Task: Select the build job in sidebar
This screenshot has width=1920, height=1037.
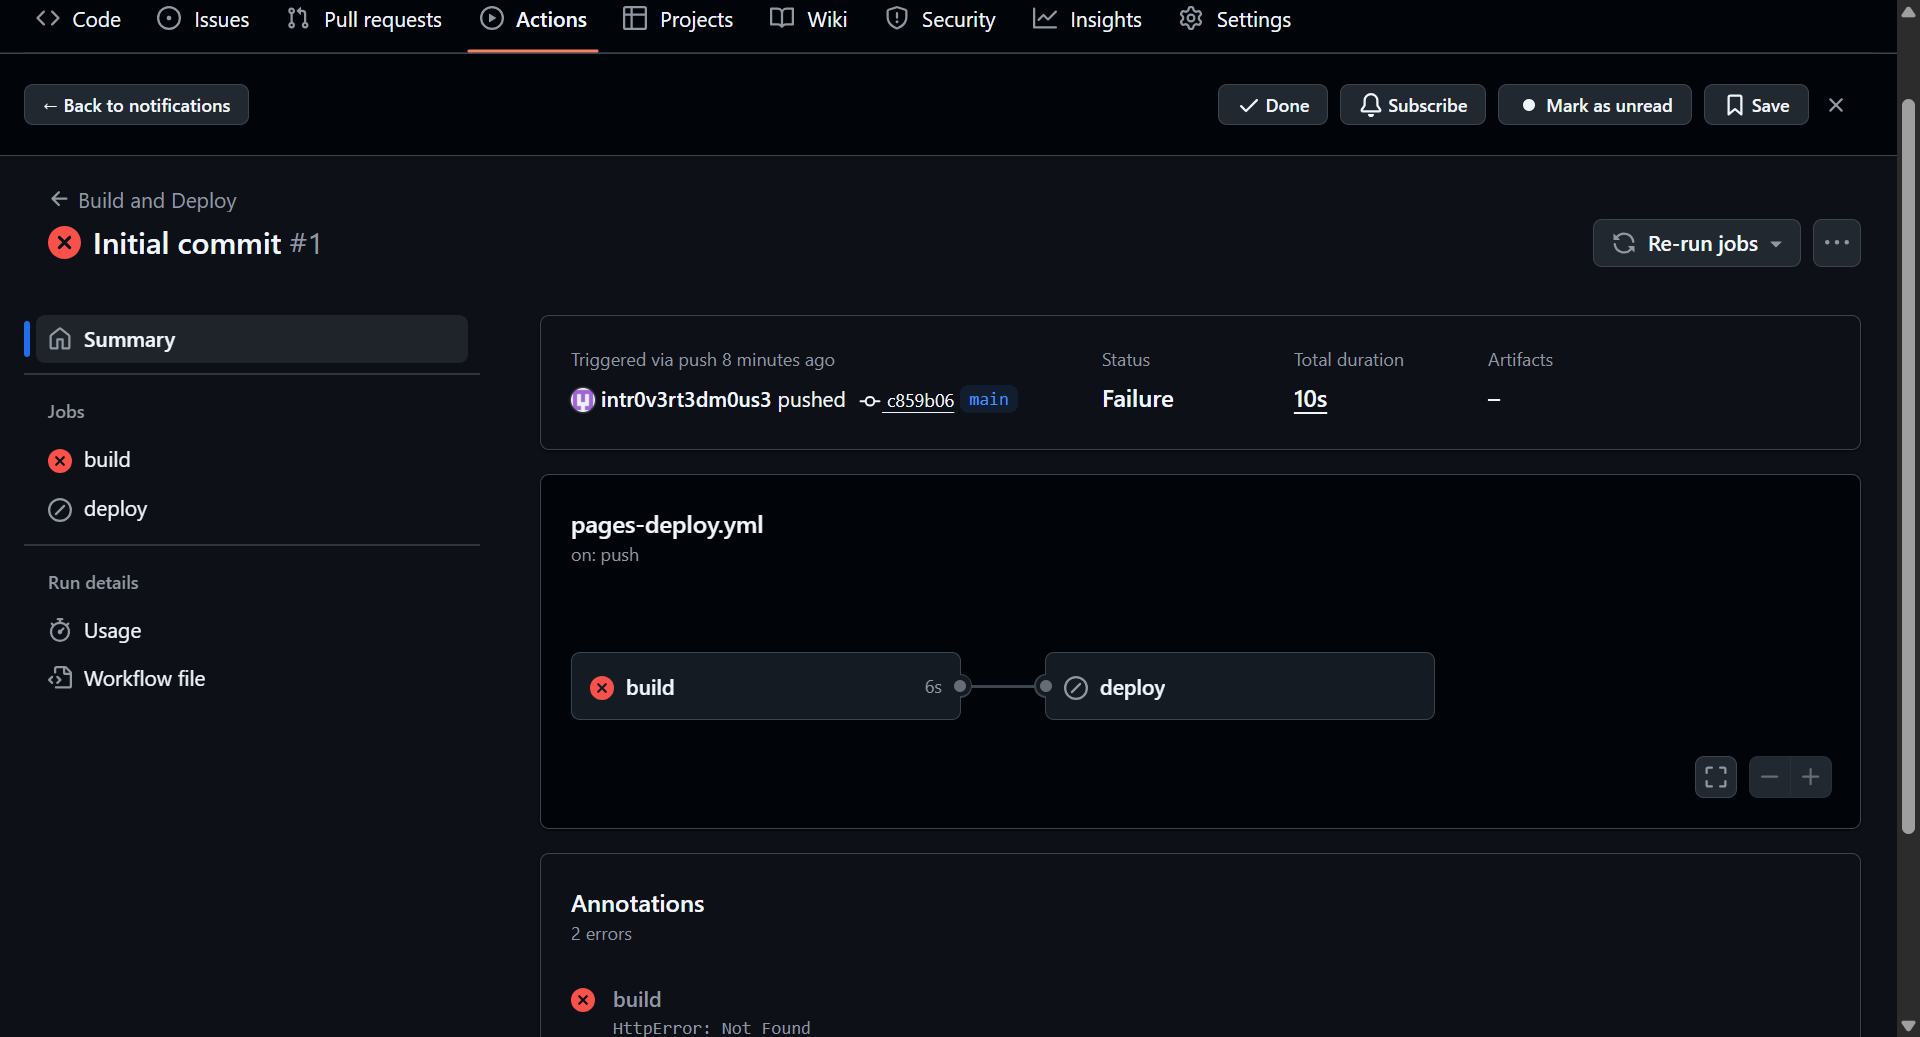Action: coord(107,460)
